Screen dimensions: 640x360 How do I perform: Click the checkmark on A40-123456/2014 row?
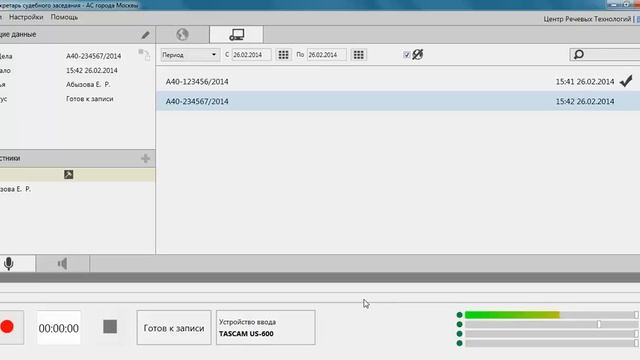(x=626, y=81)
